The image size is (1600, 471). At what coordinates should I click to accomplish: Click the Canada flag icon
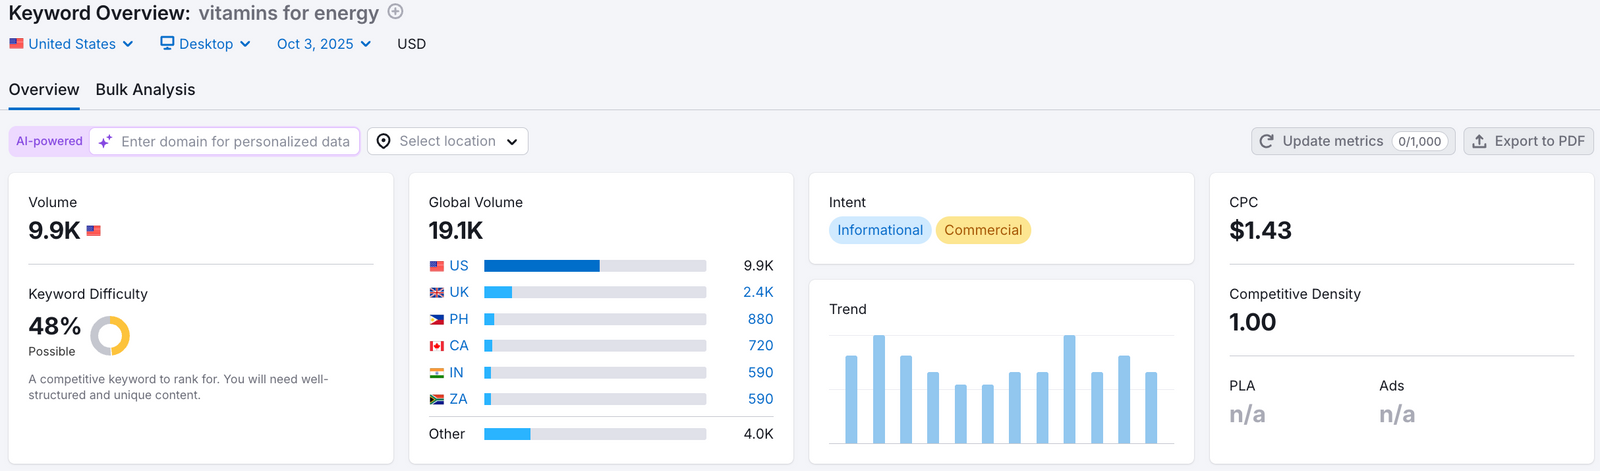[x=437, y=346]
